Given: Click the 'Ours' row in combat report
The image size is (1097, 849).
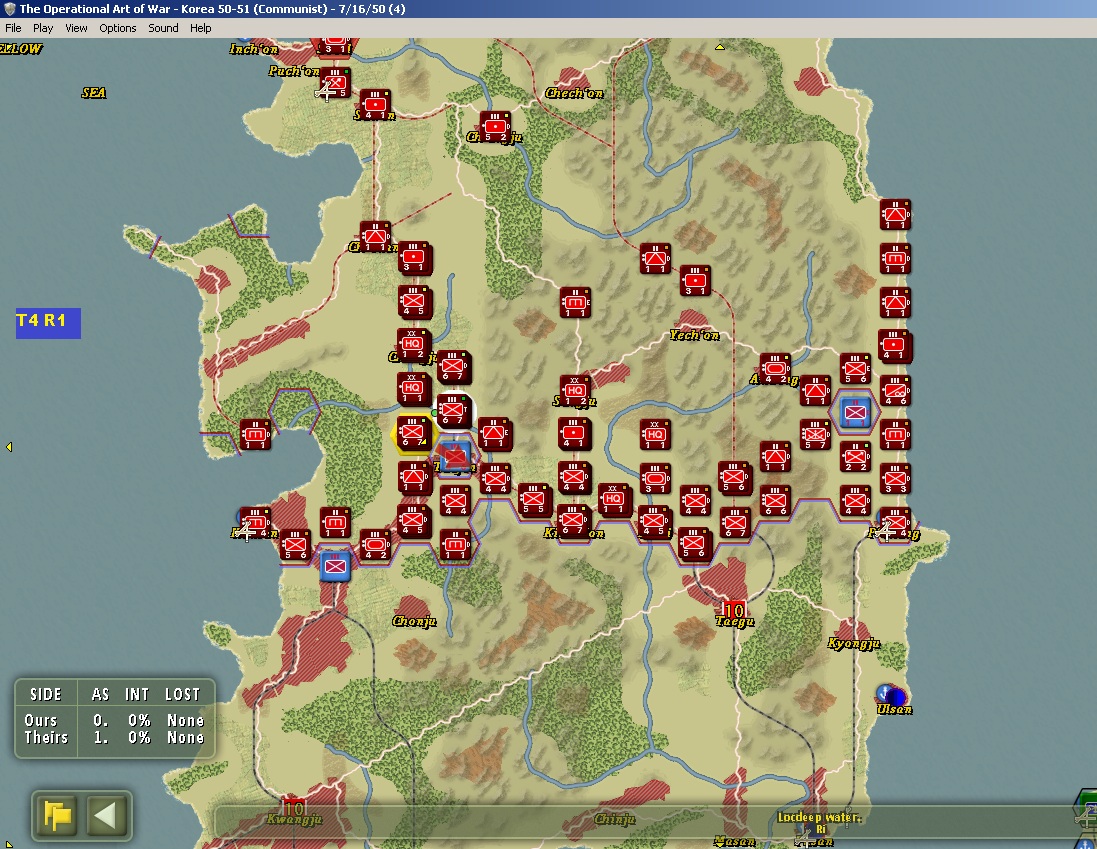Looking at the screenshot, I should tap(114, 720).
